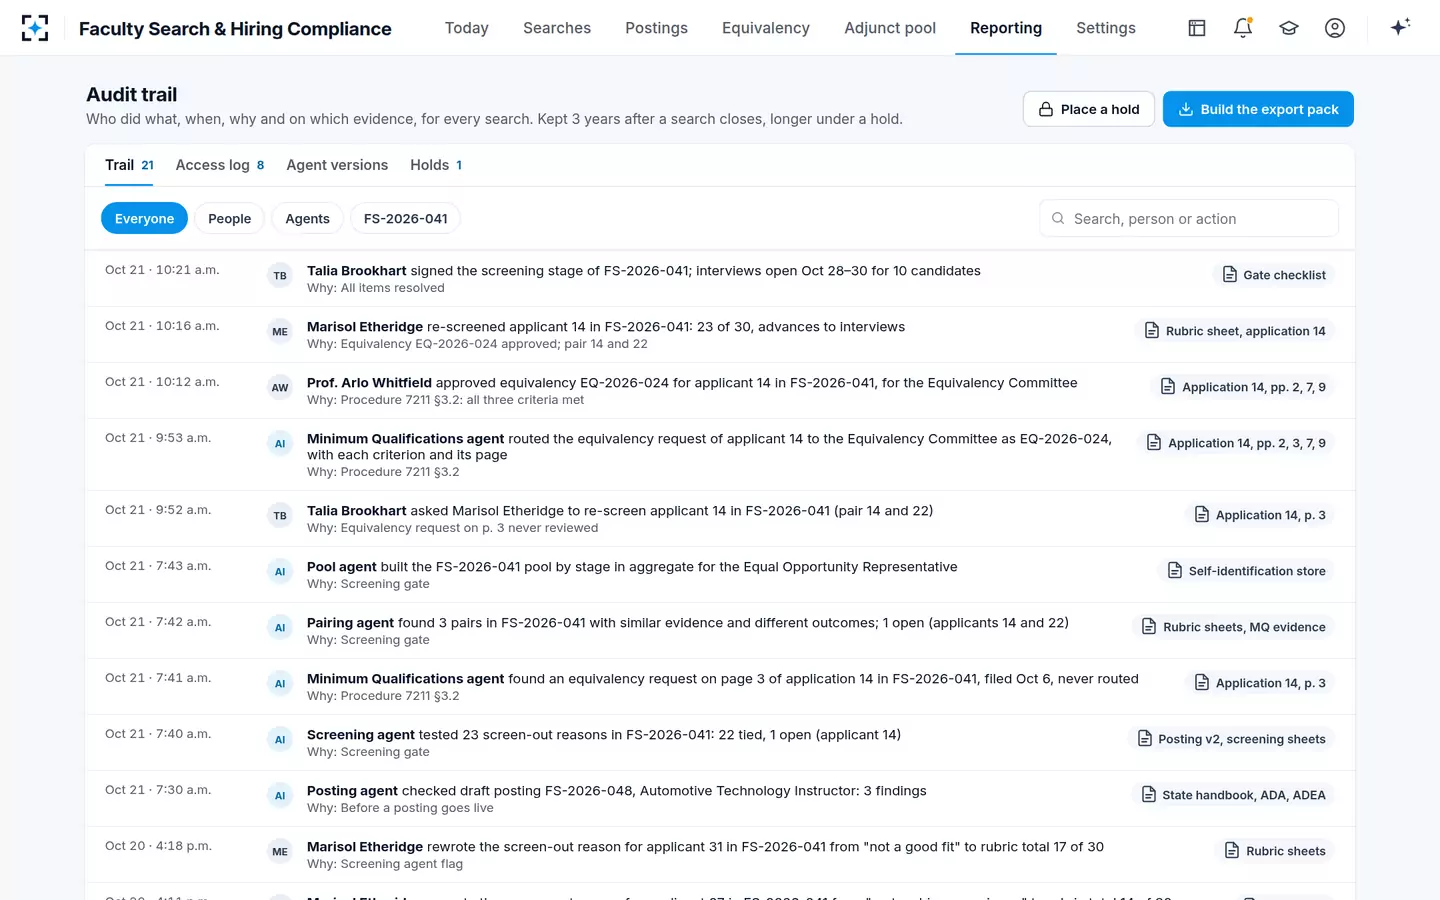Open Rubric sheets, MQ evidence chip
1440x900 pixels.
(1234, 627)
